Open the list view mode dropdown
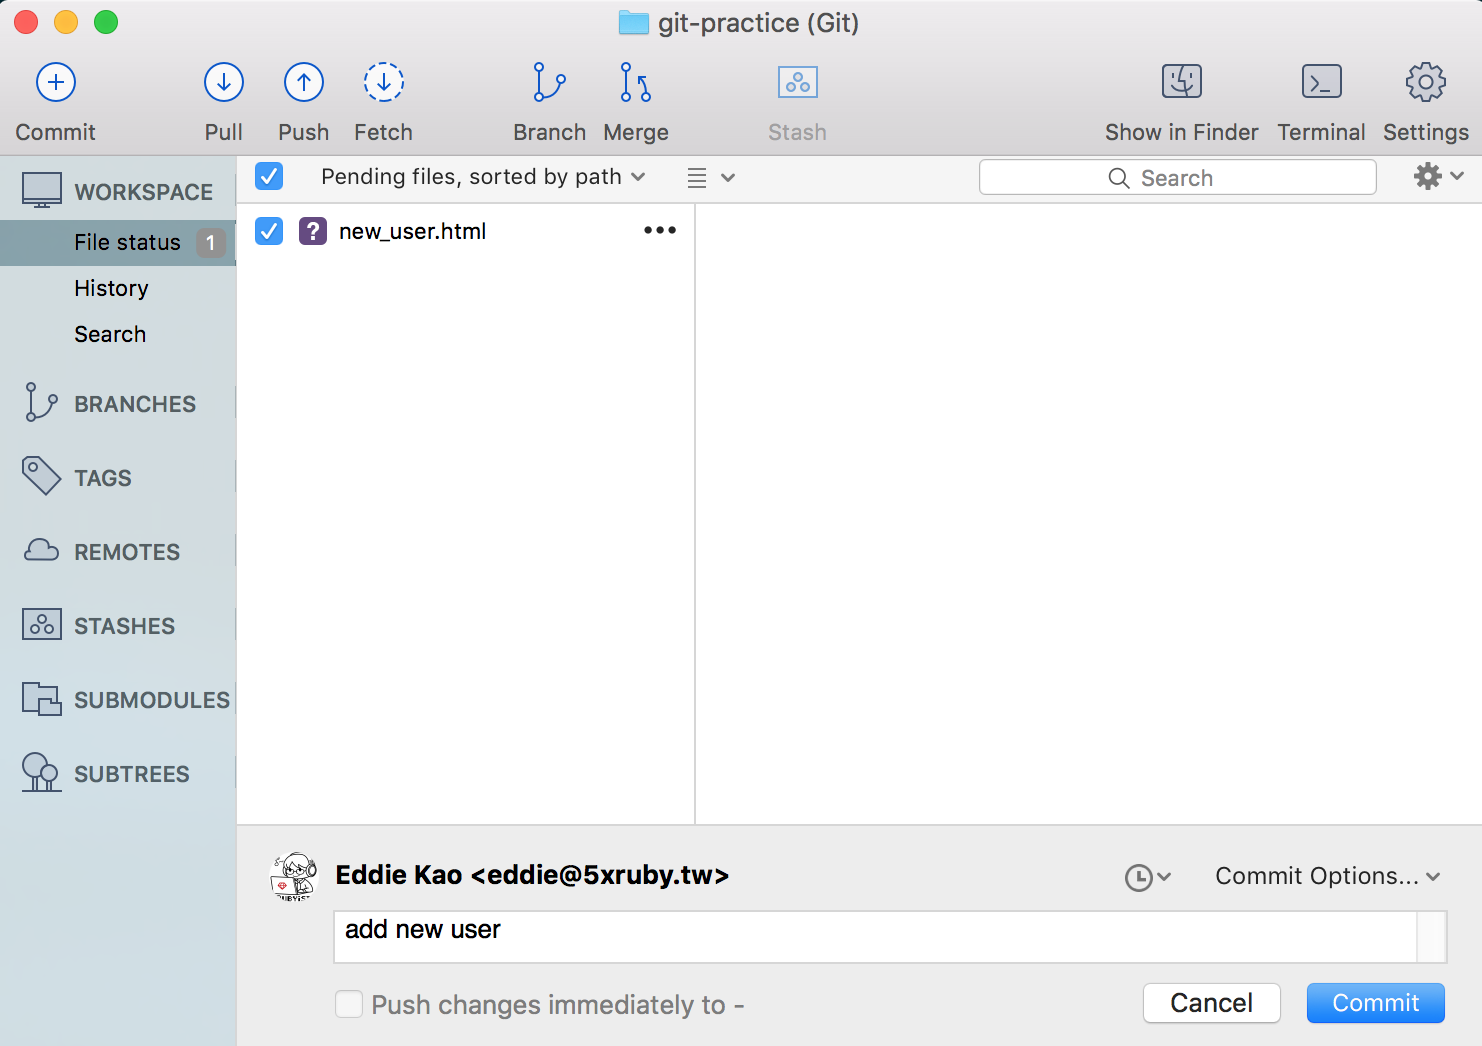 coord(711,178)
